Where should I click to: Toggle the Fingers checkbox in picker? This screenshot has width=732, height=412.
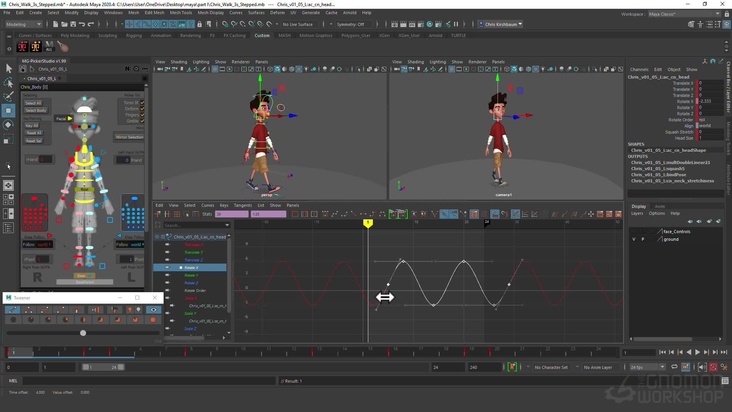pyautogui.click(x=142, y=115)
